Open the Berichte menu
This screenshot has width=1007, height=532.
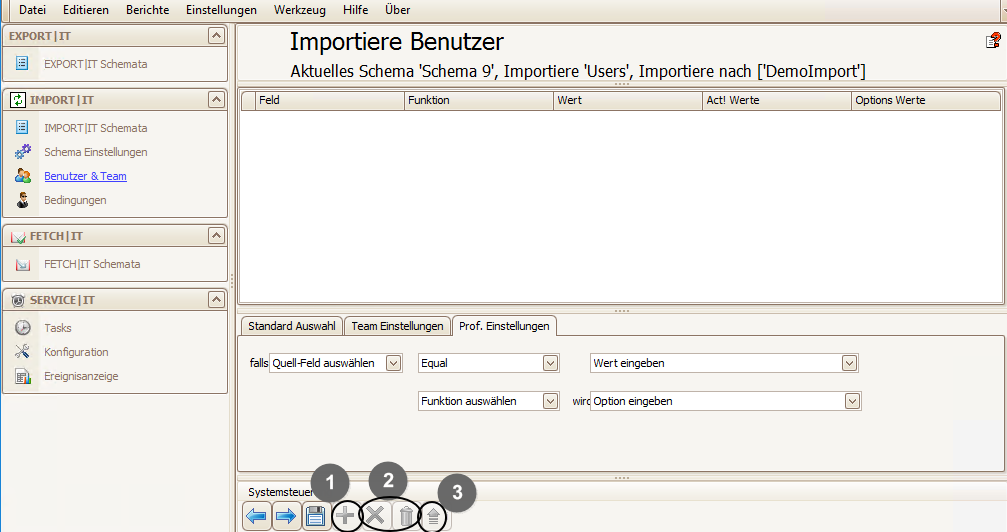tap(147, 10)
